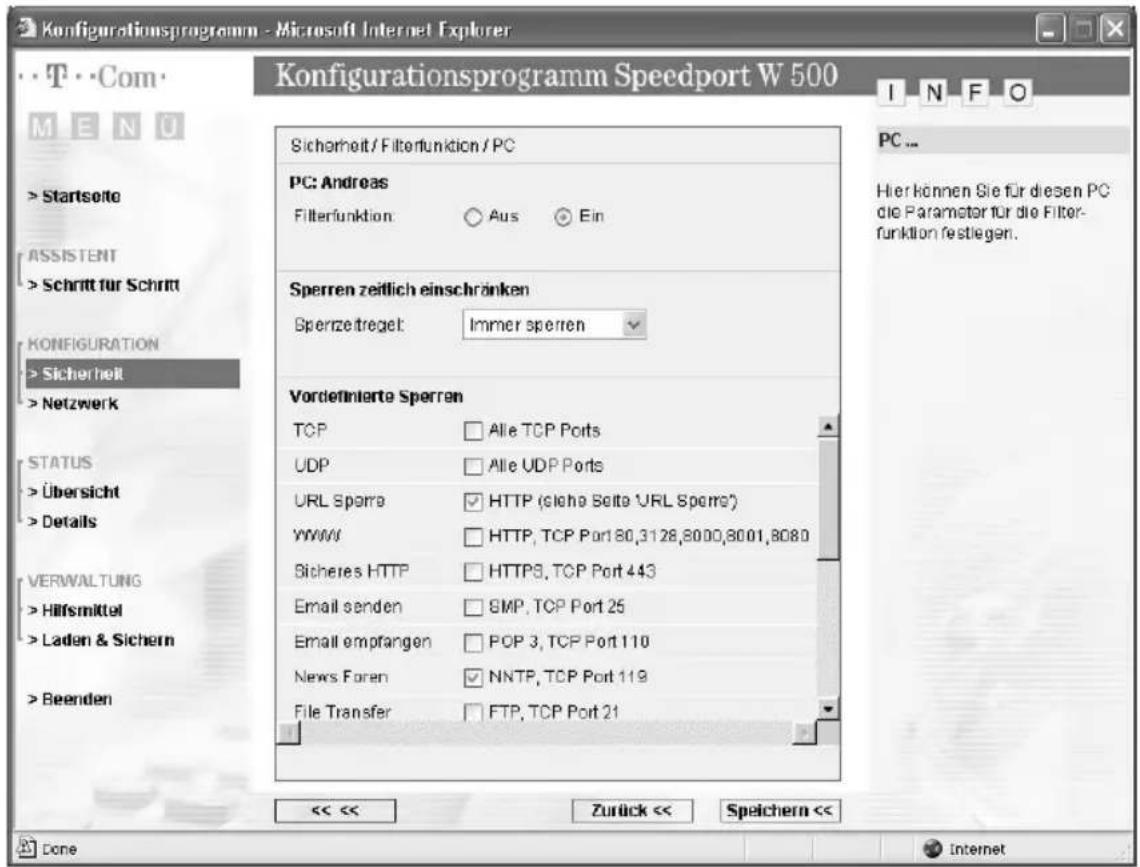Viewport: 1140px width, 867px height.
Task: Click the vertical scrollbar thumb
Action: (827, 499)
